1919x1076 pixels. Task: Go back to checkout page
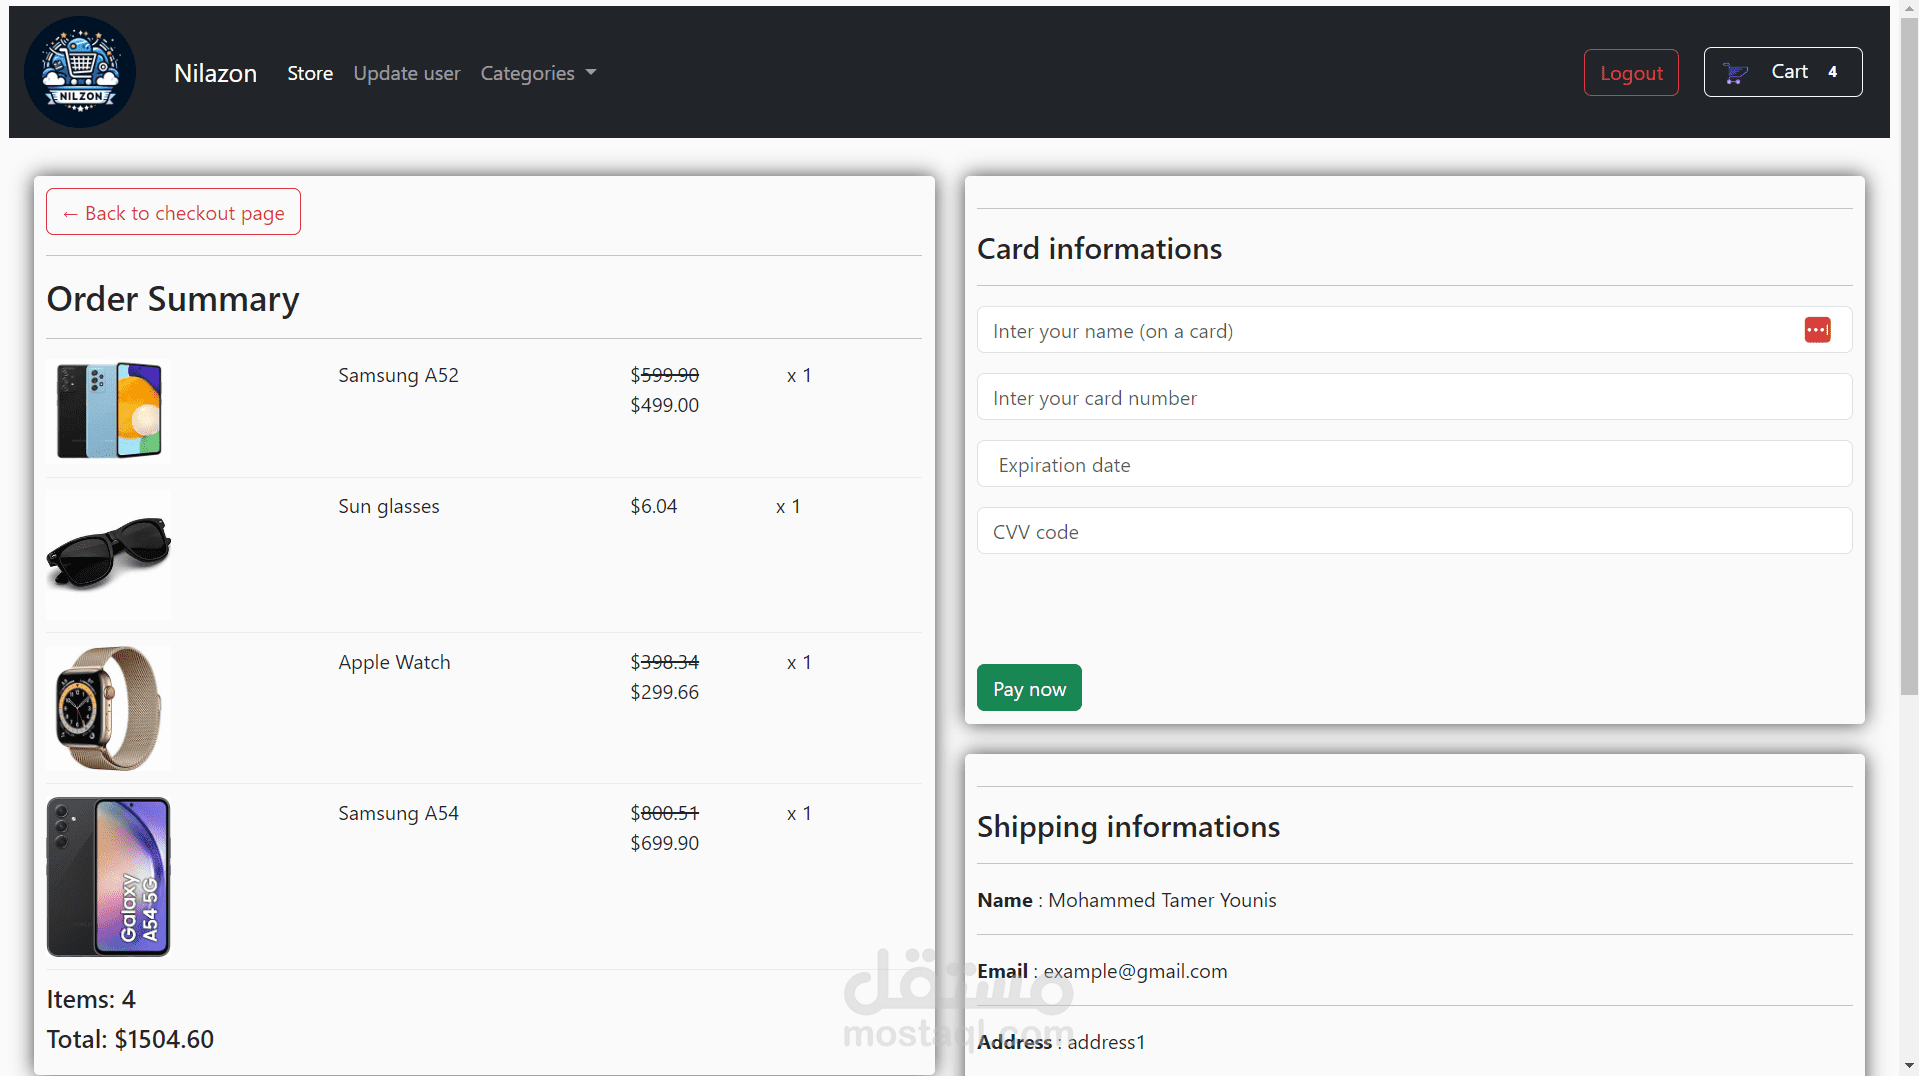[x=173, y=212]
